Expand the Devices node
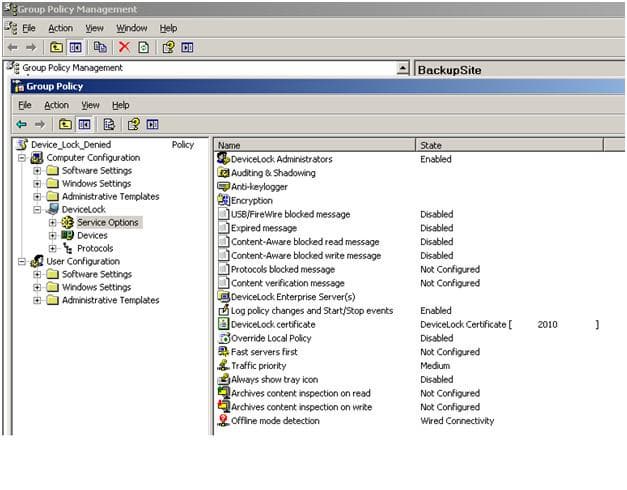 [52, 235]
